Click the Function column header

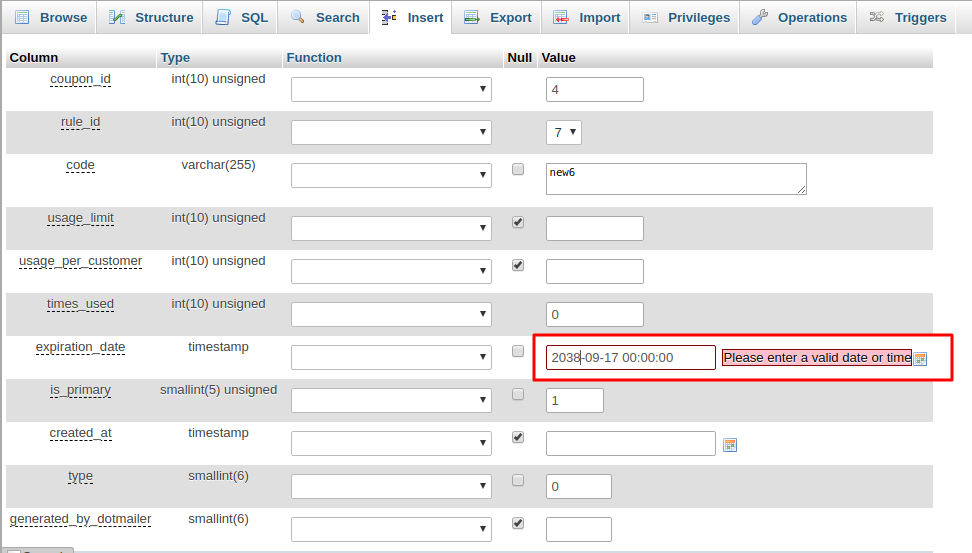pyautogui.click(x=314, y=58)
